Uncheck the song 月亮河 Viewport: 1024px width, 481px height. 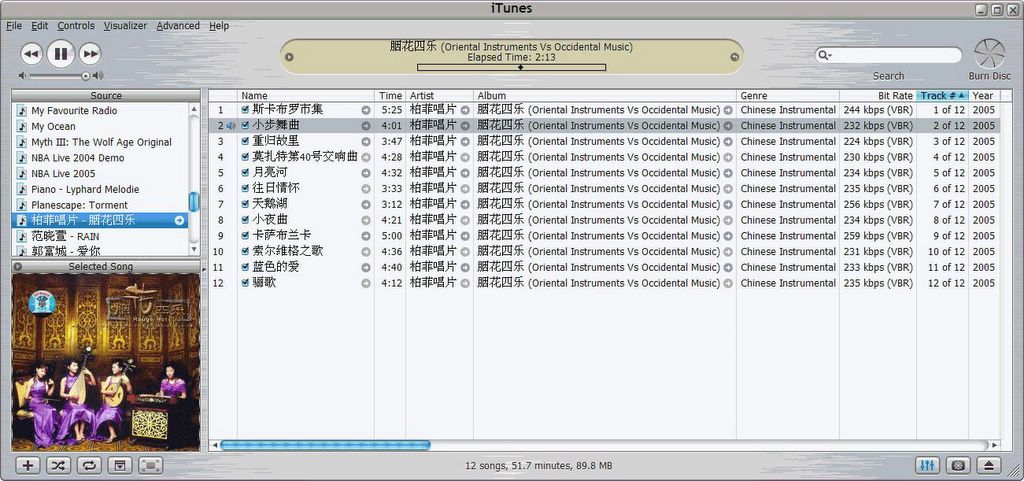coord(245,172)
